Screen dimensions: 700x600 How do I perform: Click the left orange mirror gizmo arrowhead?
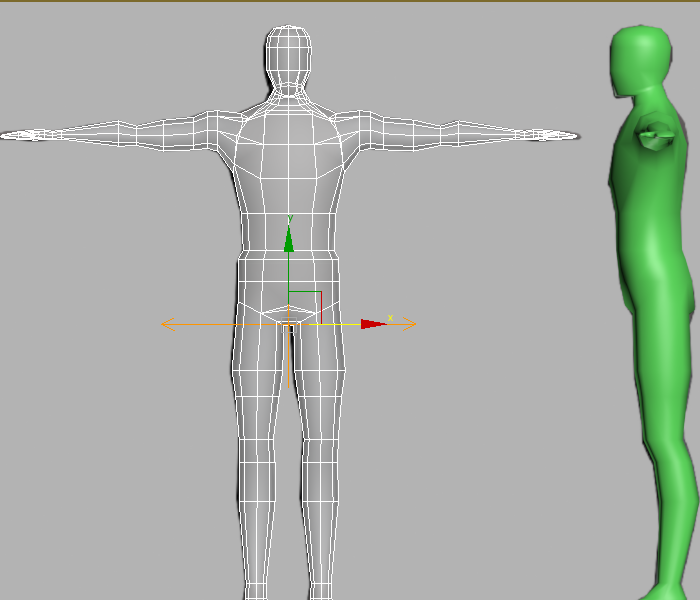(167, 325)
